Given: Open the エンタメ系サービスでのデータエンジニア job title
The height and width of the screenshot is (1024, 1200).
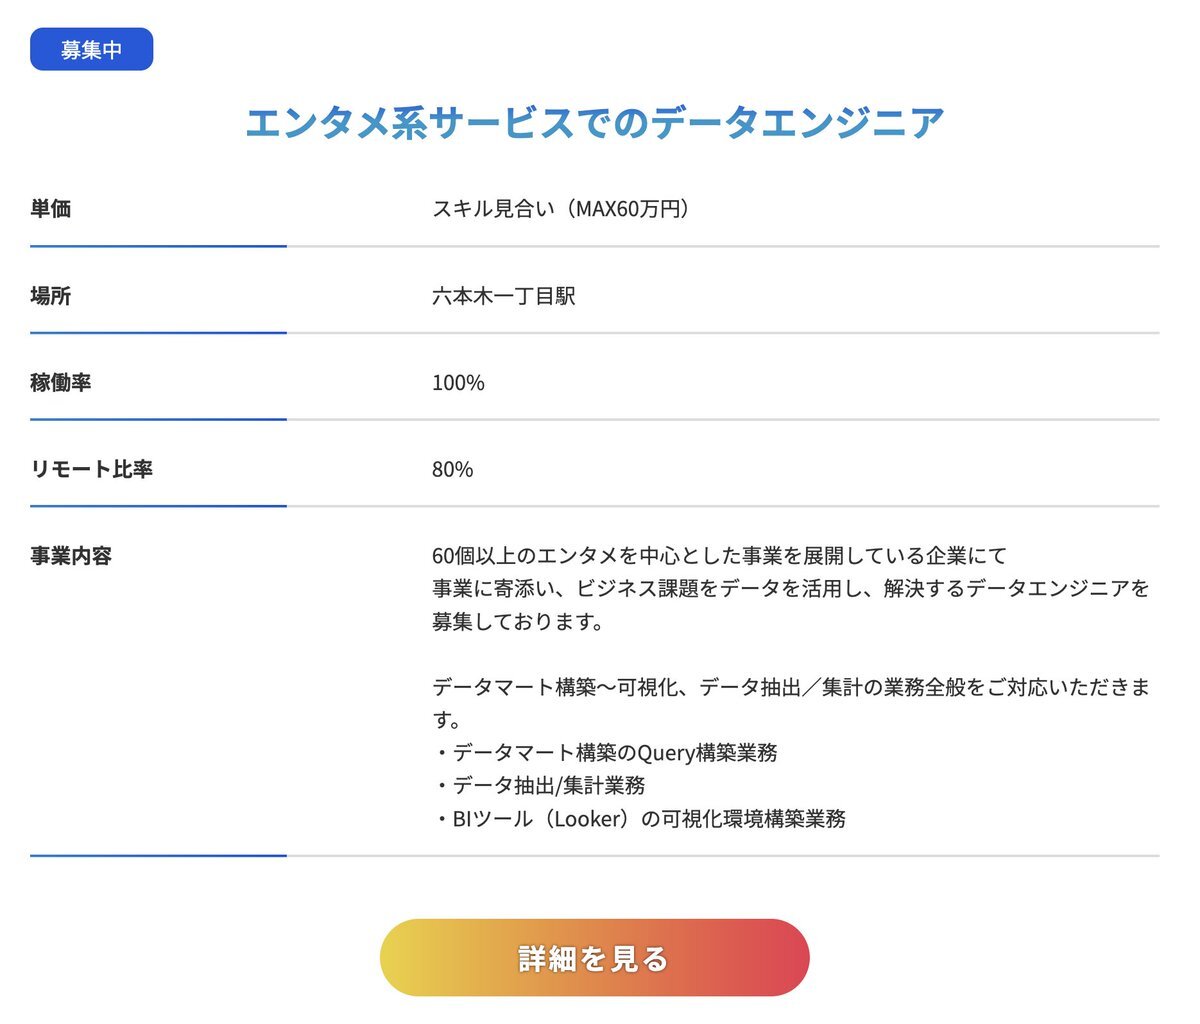Looking at the screenshot, I should (594, 123).
